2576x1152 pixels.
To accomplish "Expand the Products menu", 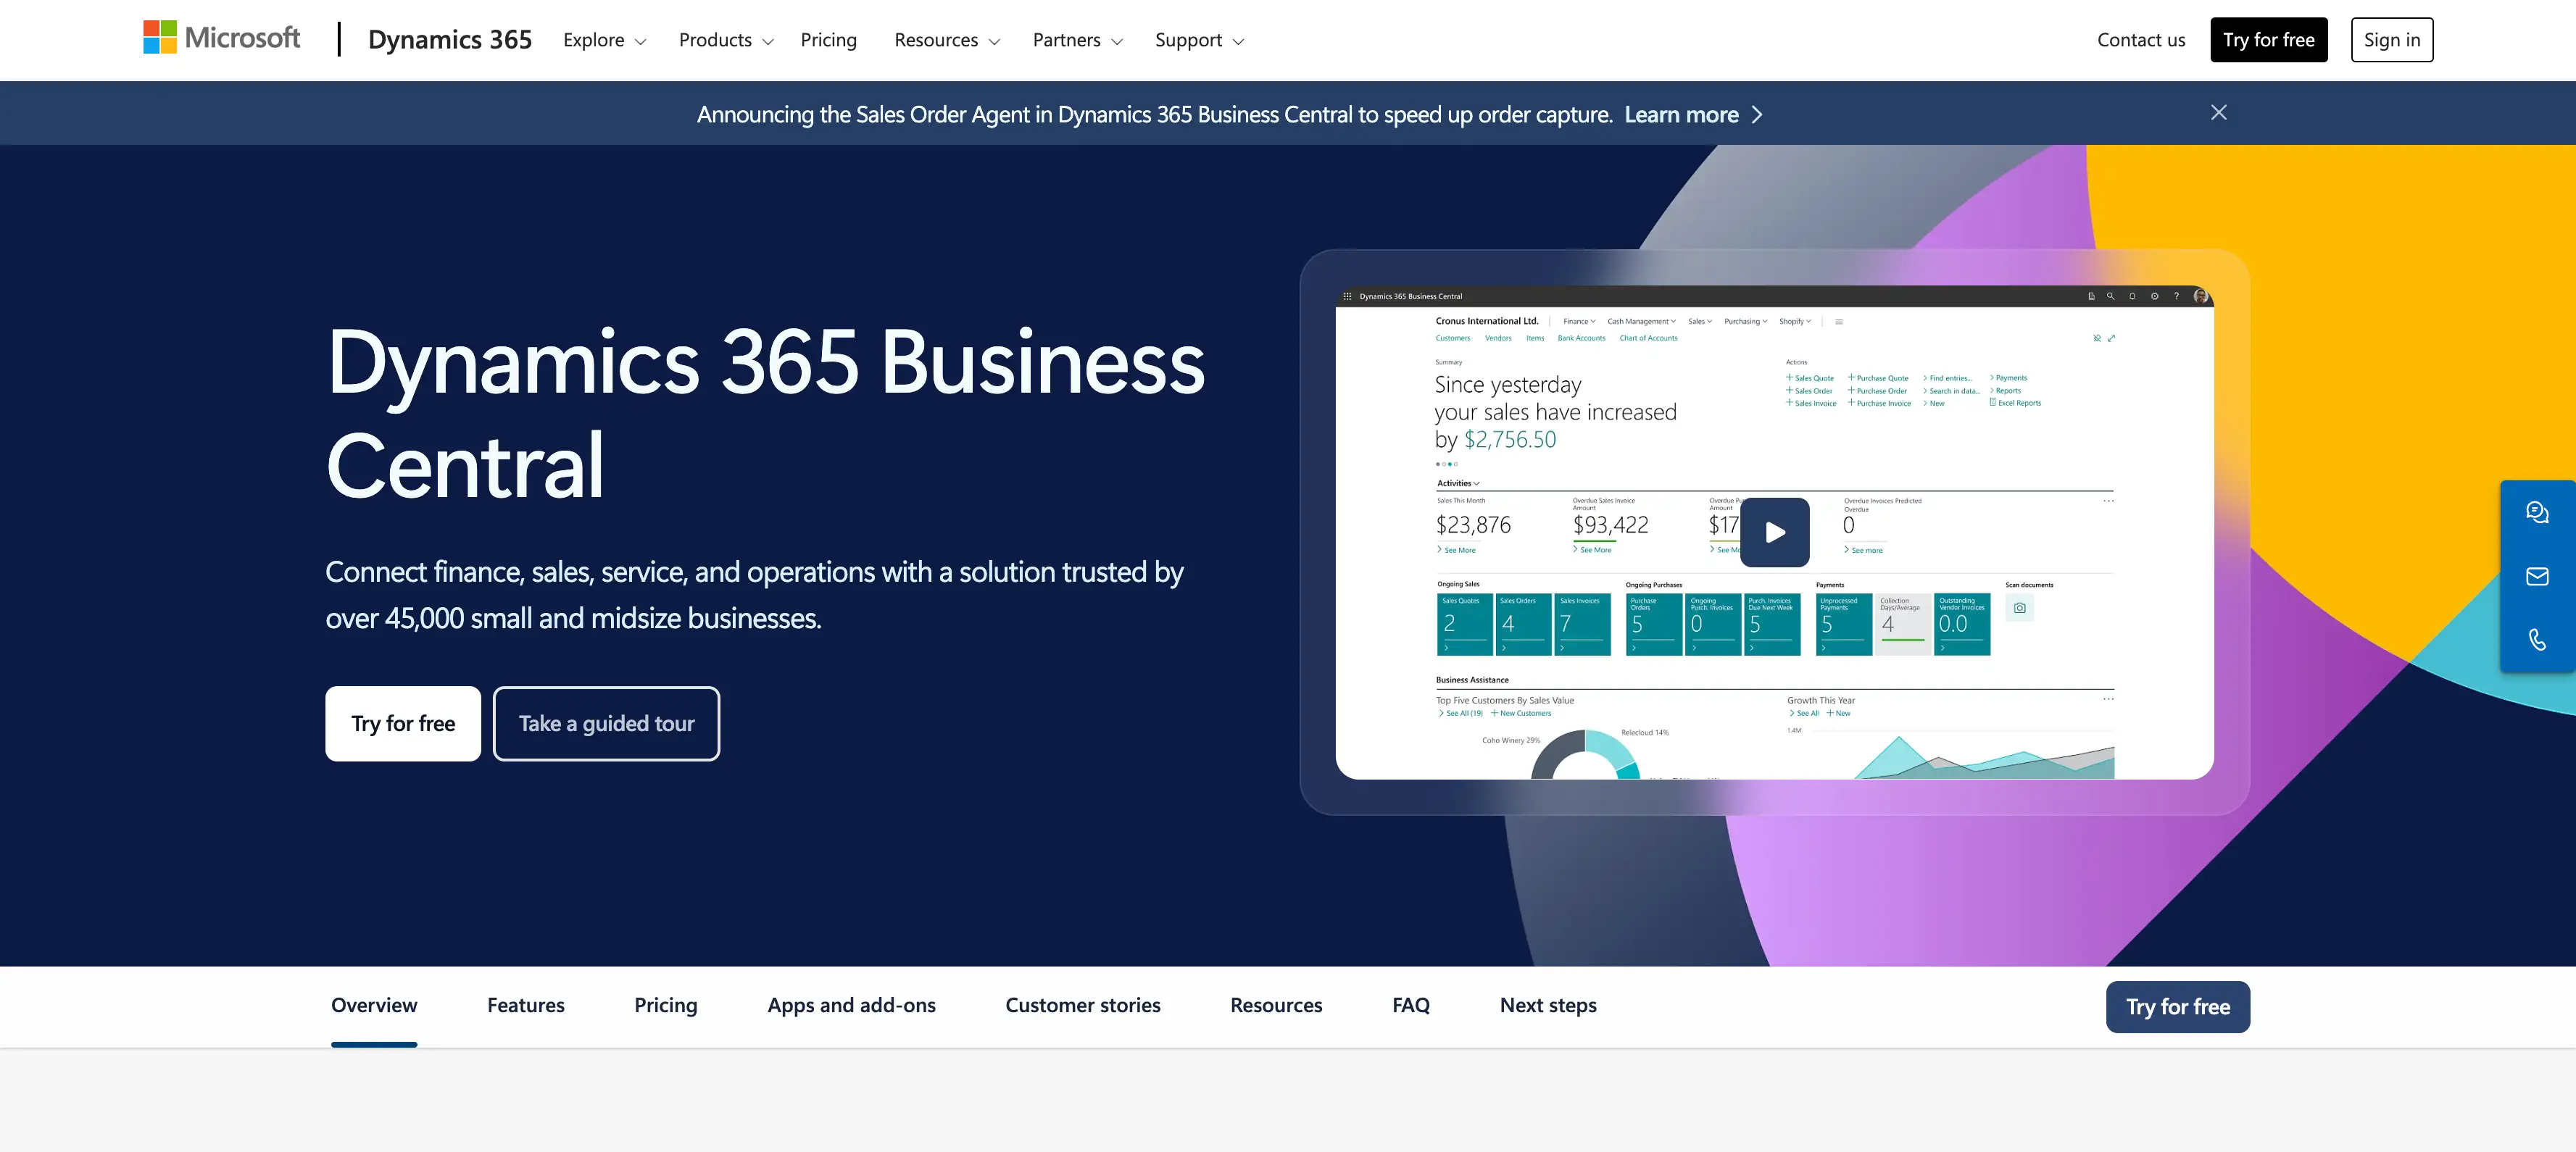I will [x=726, y=40].
